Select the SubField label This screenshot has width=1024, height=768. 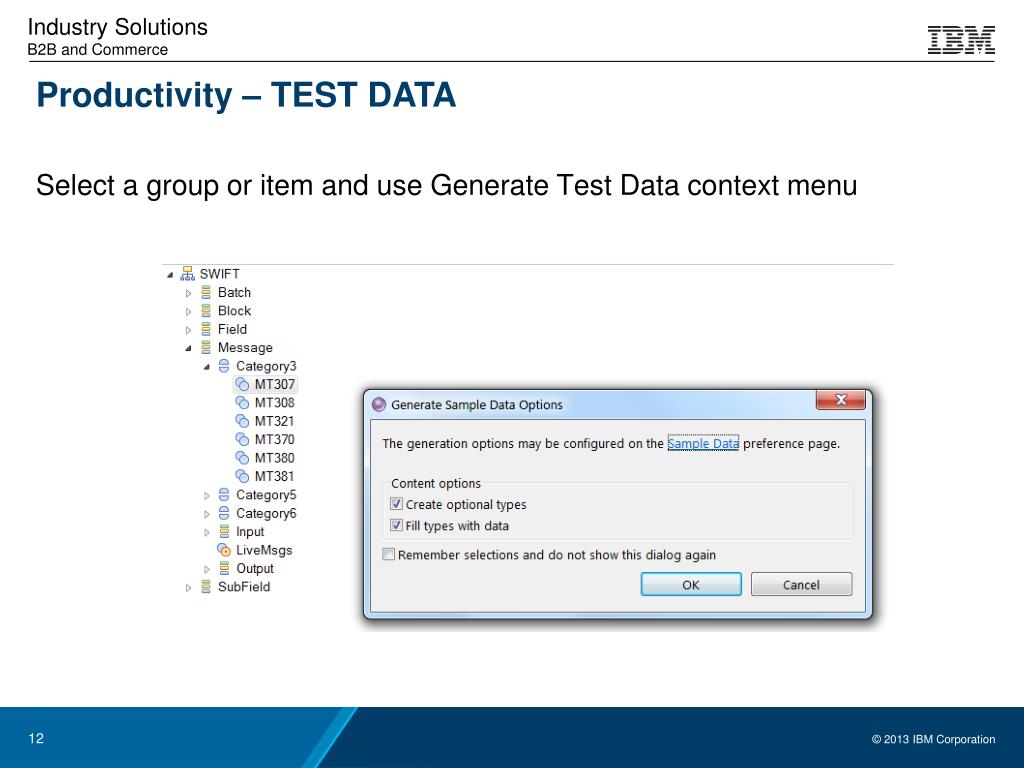pos(244,586)
